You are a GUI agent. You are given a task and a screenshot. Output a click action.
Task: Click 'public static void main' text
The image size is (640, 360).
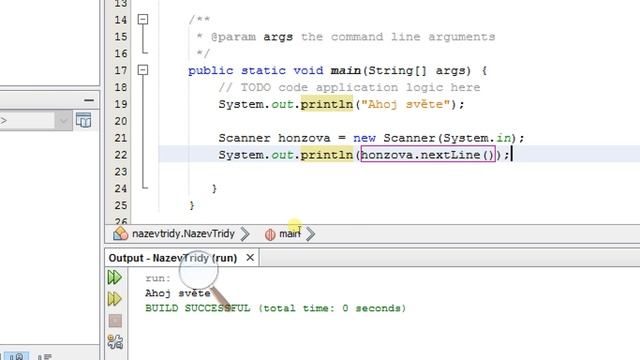click(274, 71)
